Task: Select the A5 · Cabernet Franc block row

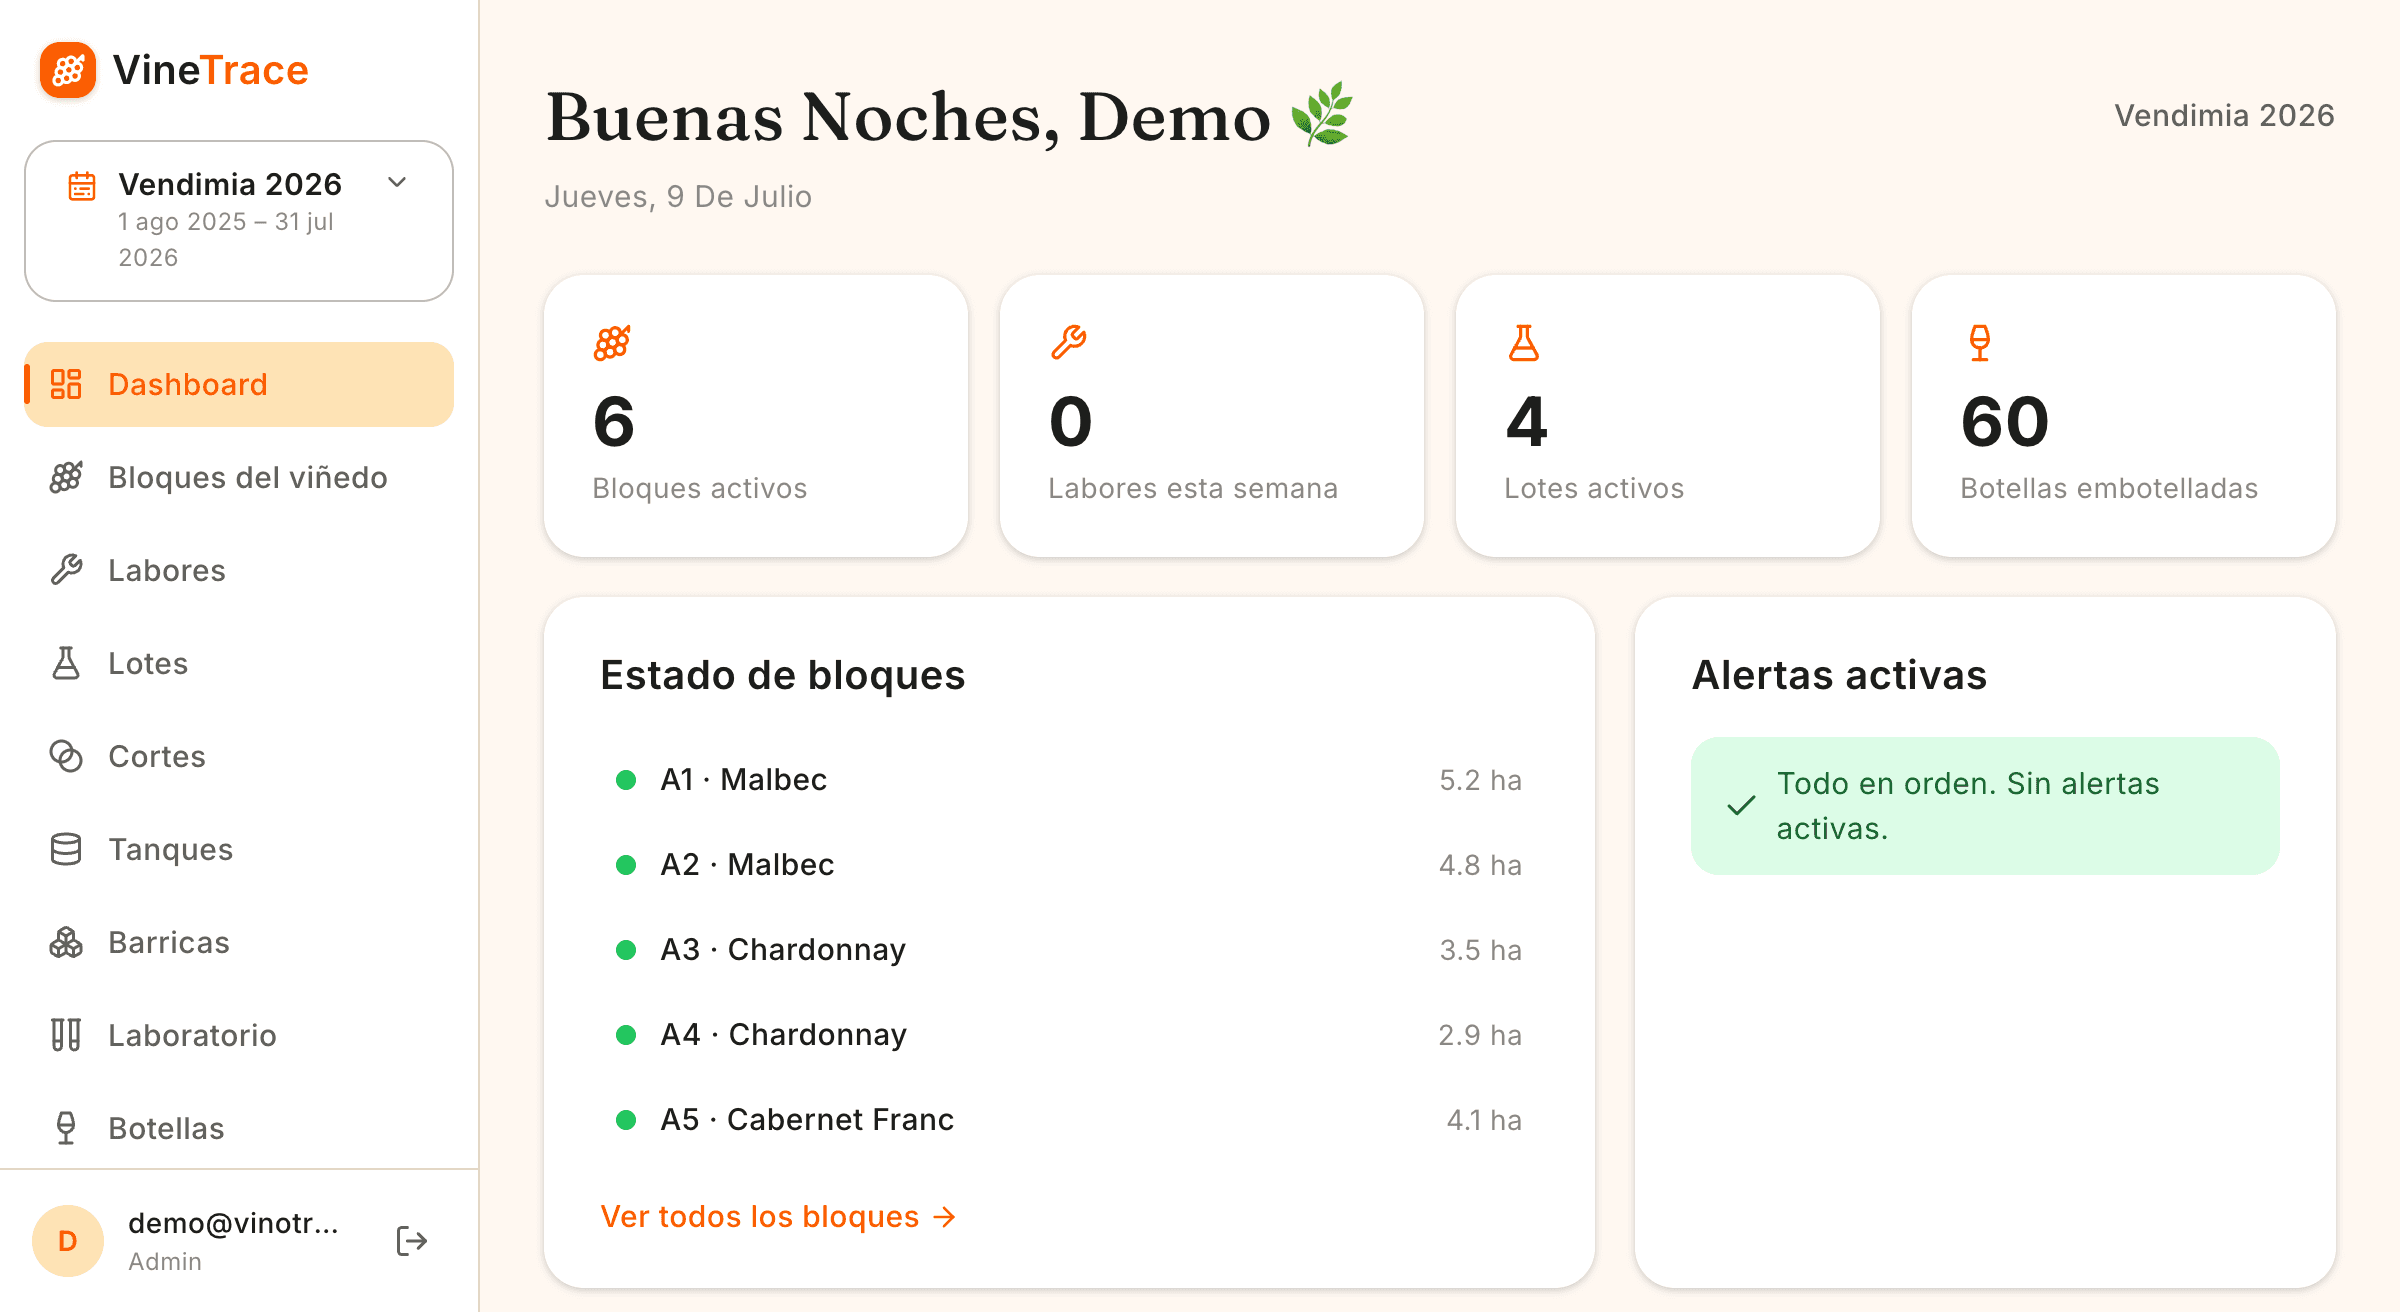Action: (1069, 1120)
